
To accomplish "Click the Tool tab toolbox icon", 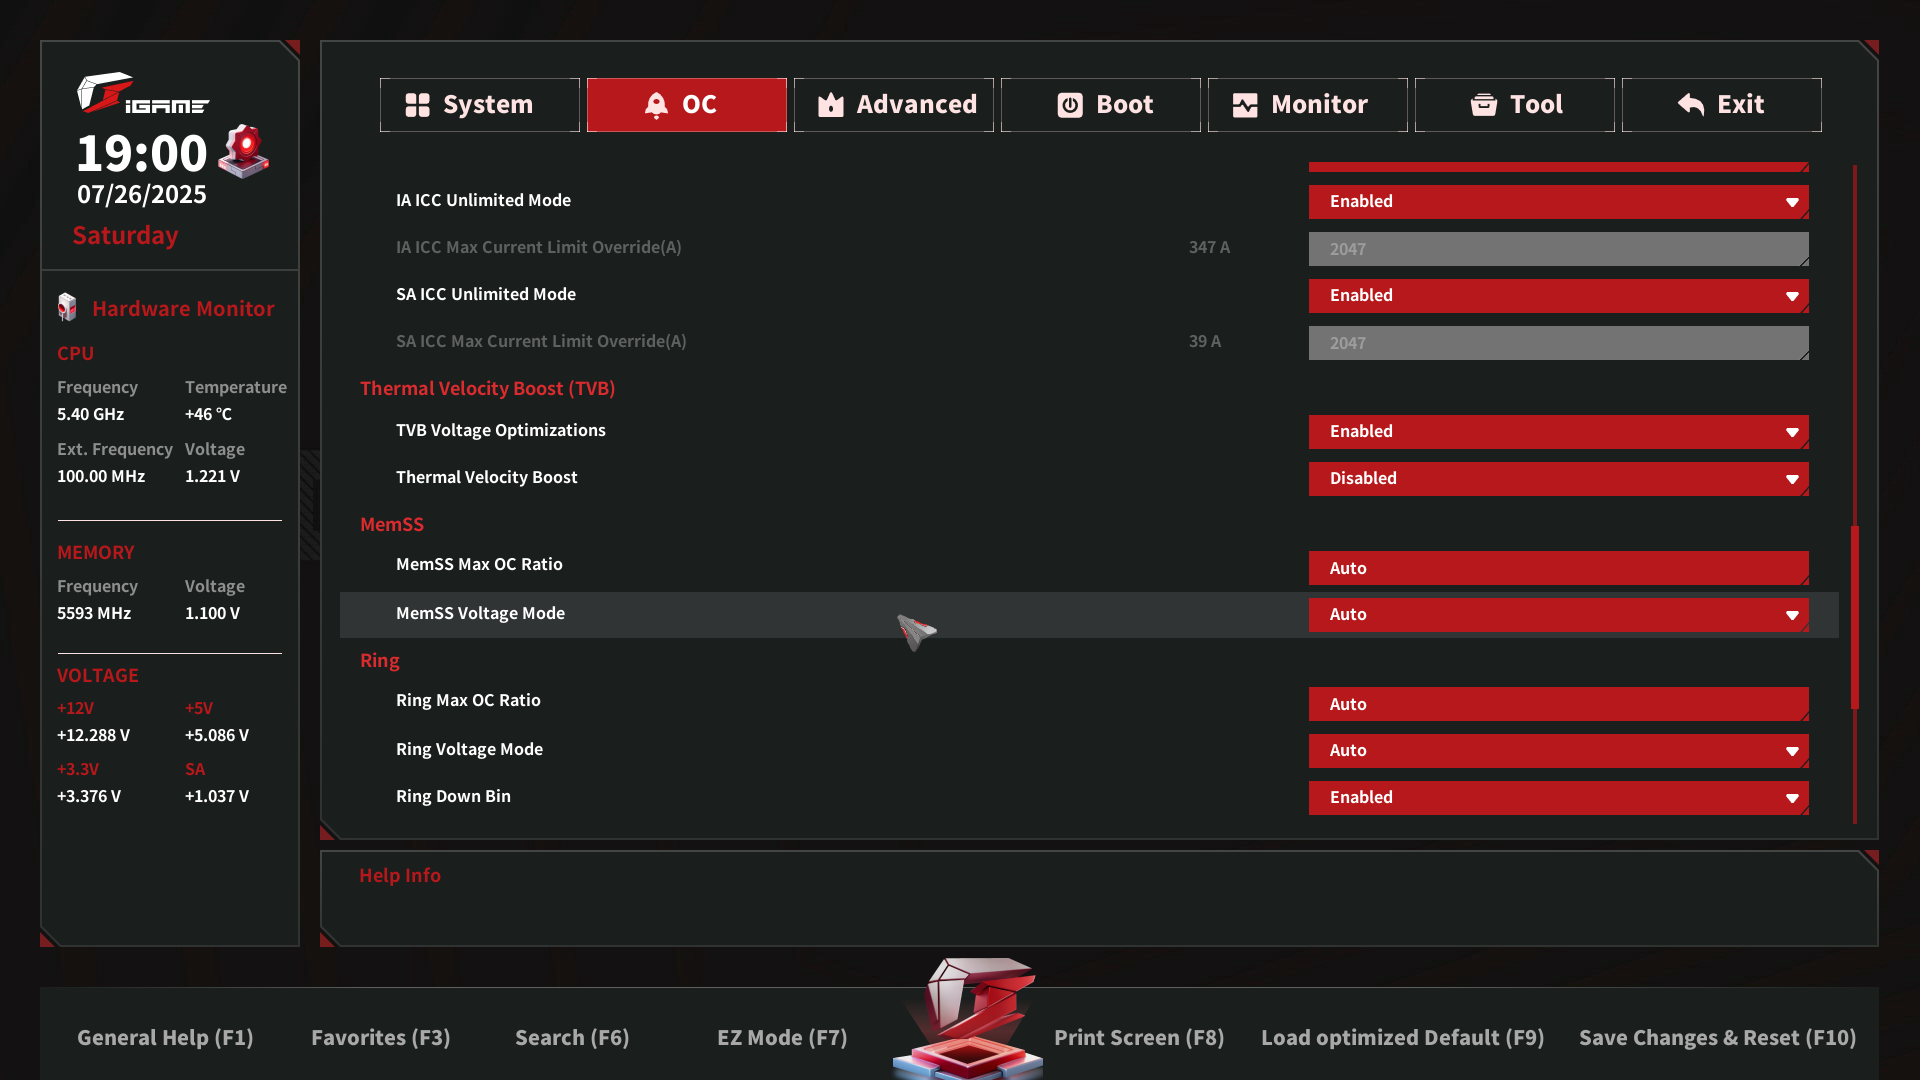I will pos(1484,105).
